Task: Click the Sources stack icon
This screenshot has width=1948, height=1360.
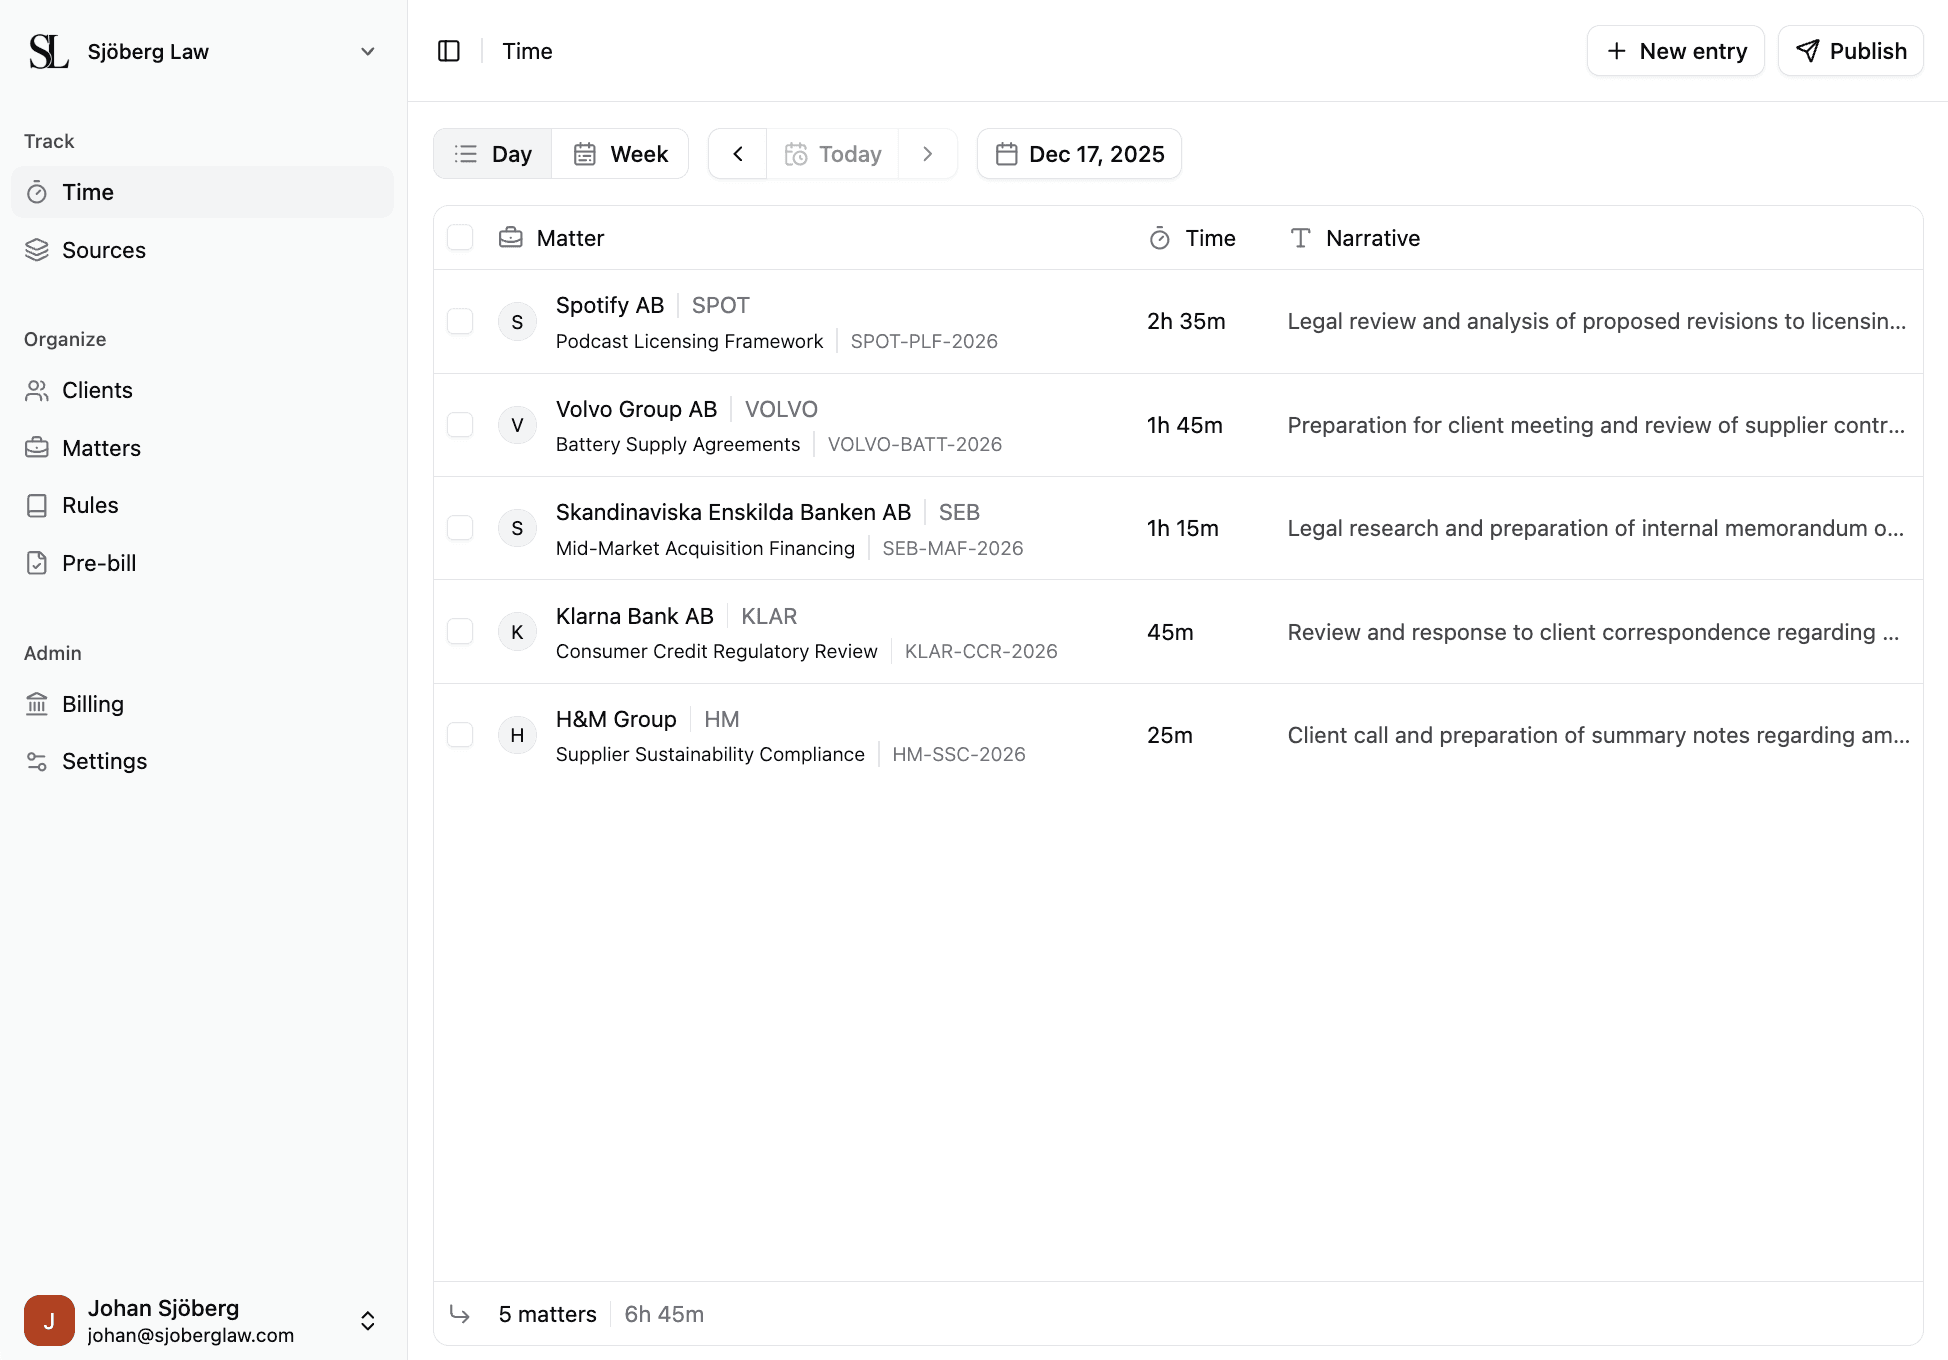Action: point(37,250)
